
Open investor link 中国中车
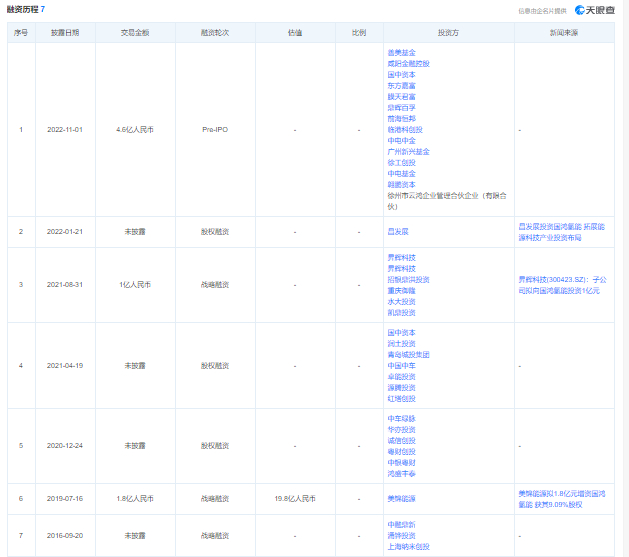pos(401,365)
